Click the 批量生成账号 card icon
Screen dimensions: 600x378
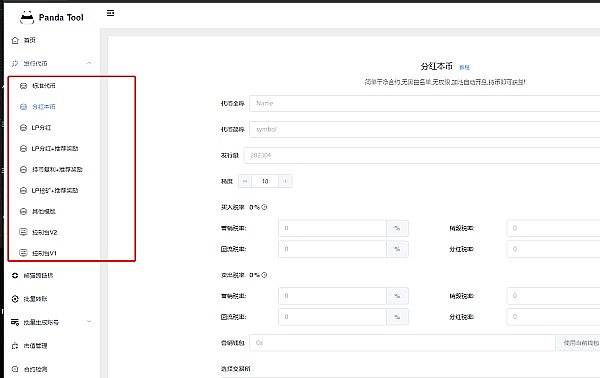tap(15, 323)
